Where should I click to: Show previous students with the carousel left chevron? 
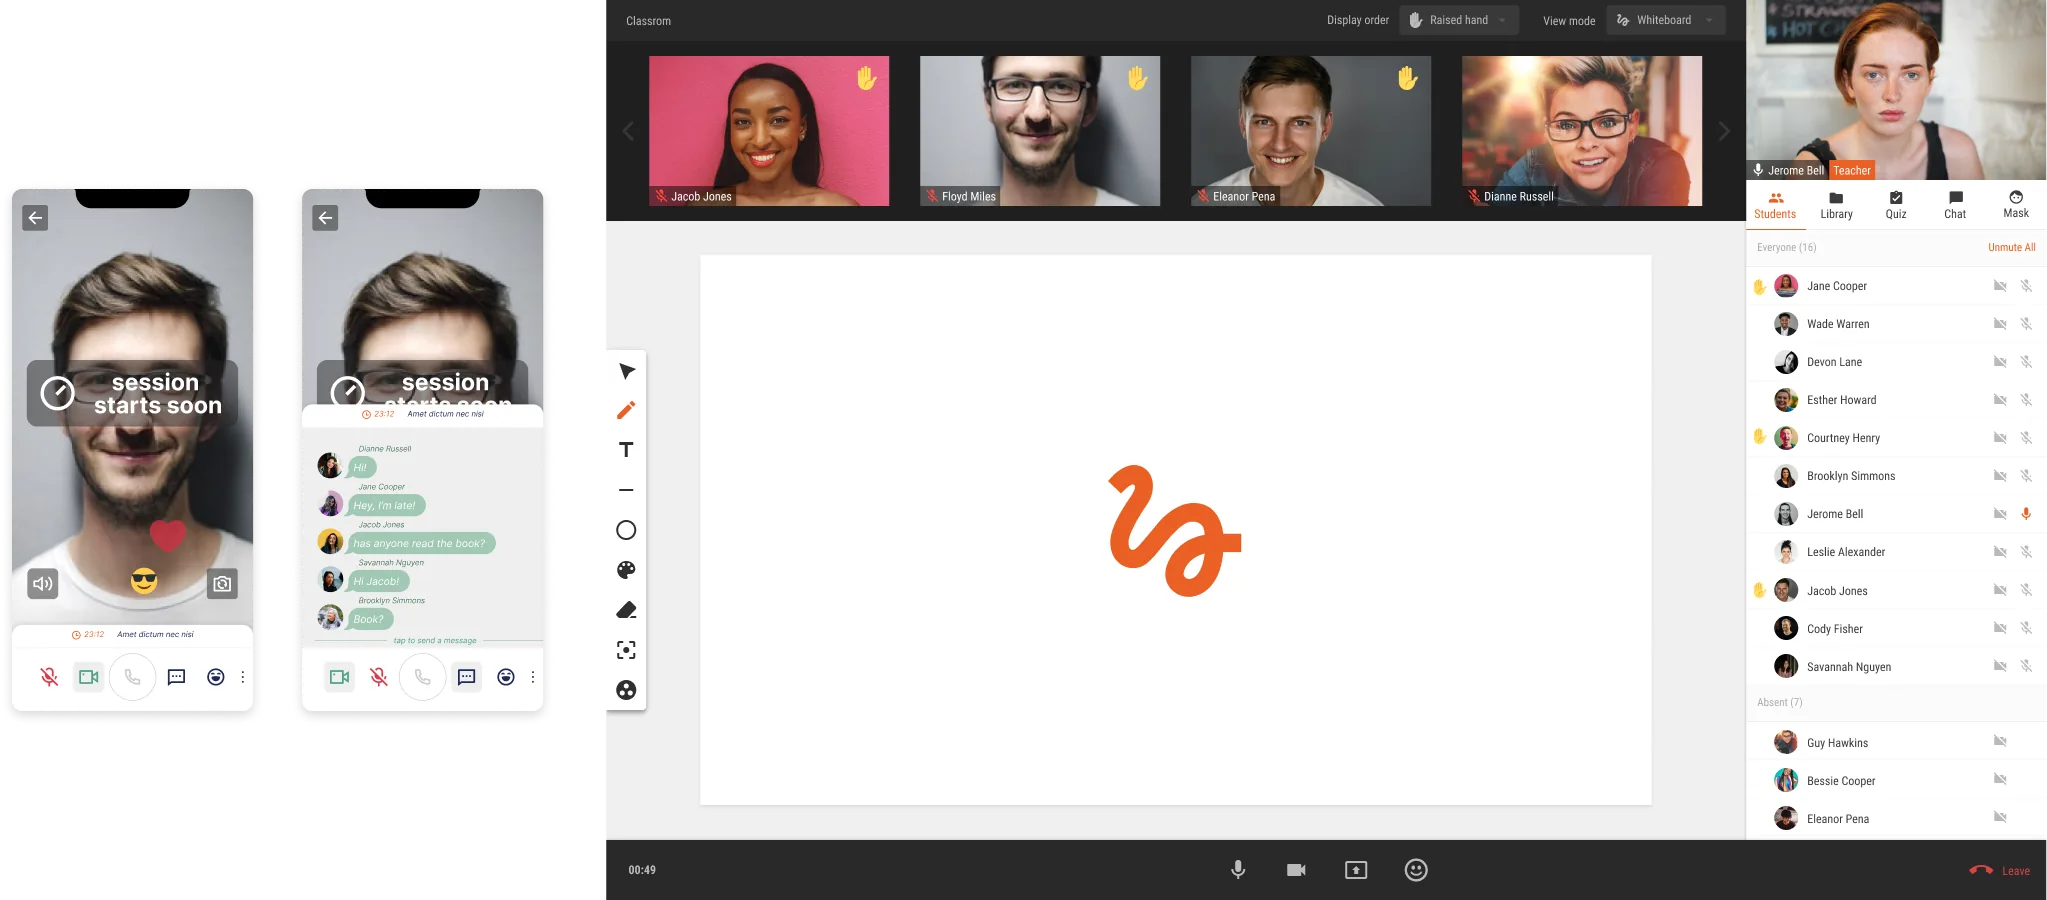click(x=628, y=131)
